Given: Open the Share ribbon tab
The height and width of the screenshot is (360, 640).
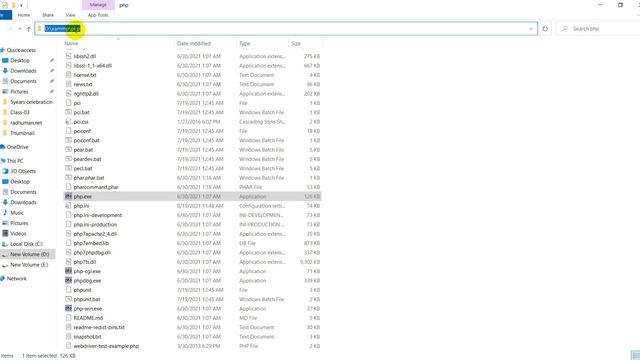Looking at the screenshot, I should [x=48, y=15].
